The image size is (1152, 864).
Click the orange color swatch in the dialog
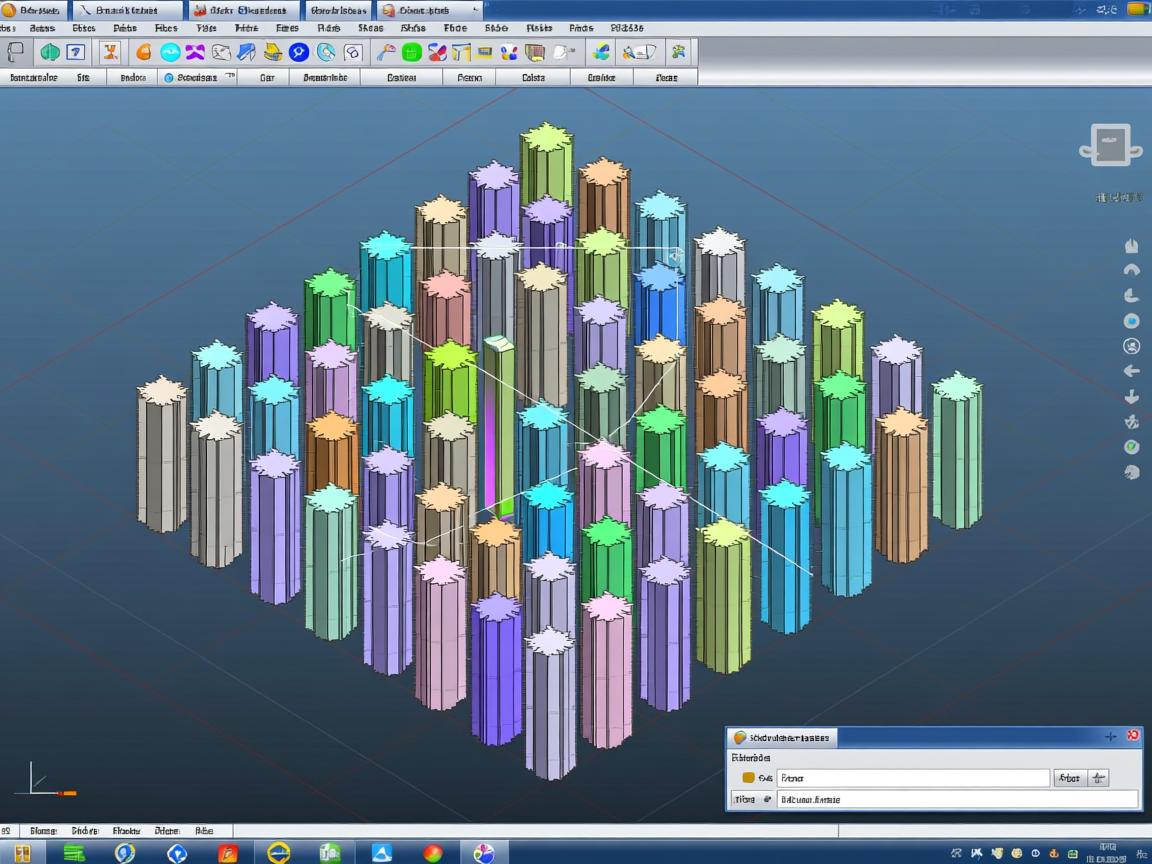[748, 777]
